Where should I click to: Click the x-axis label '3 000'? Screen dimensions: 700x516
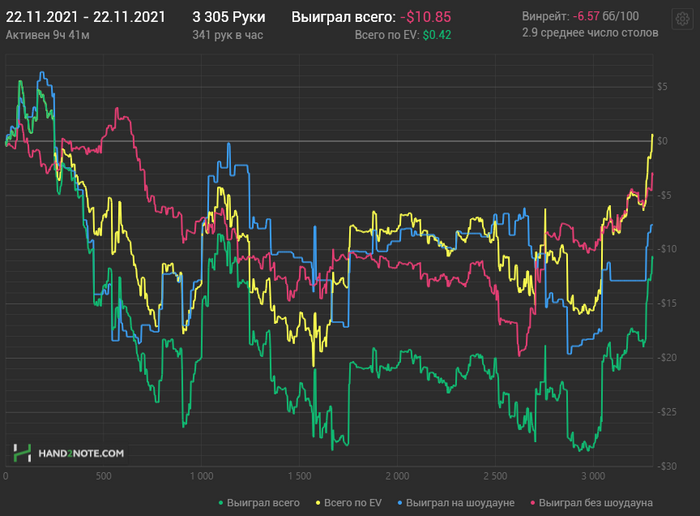tap(593, 476)
